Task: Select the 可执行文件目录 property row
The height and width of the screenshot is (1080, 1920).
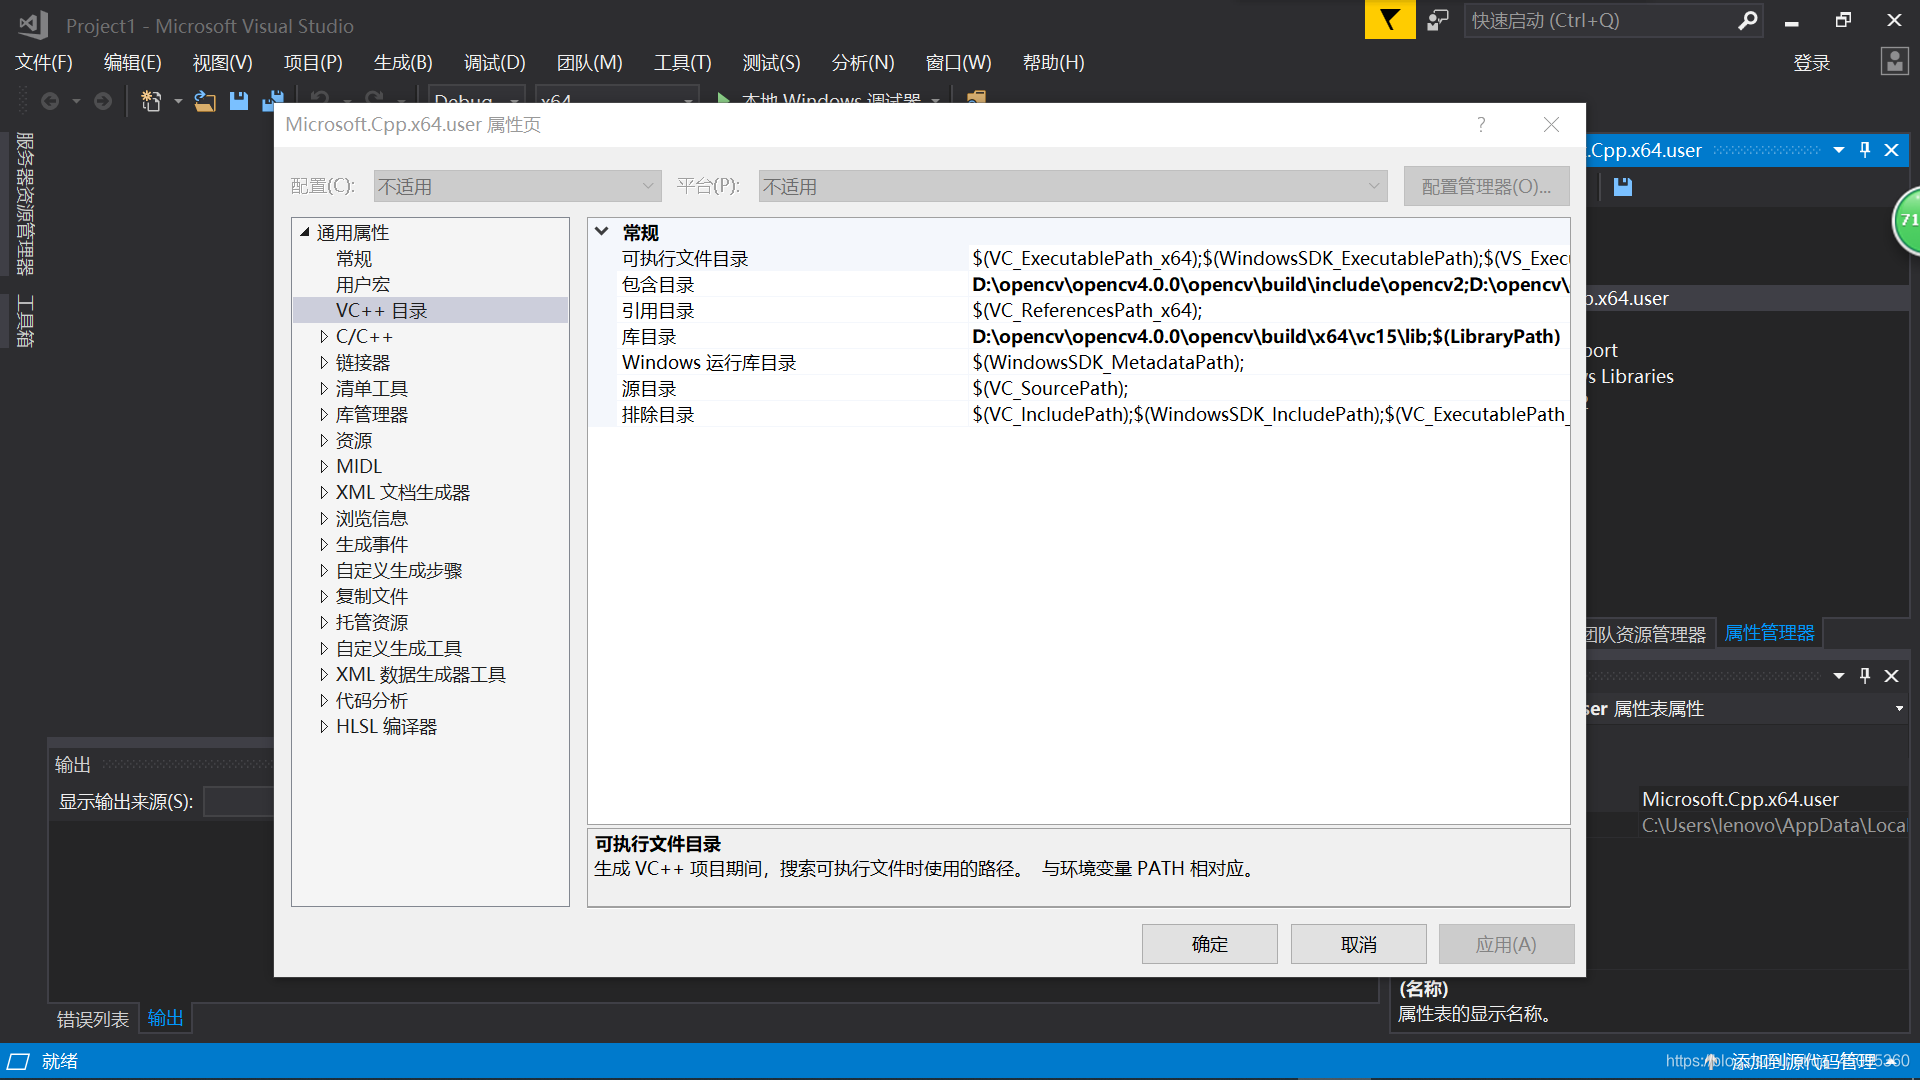Action: [x=1079, y=259]
